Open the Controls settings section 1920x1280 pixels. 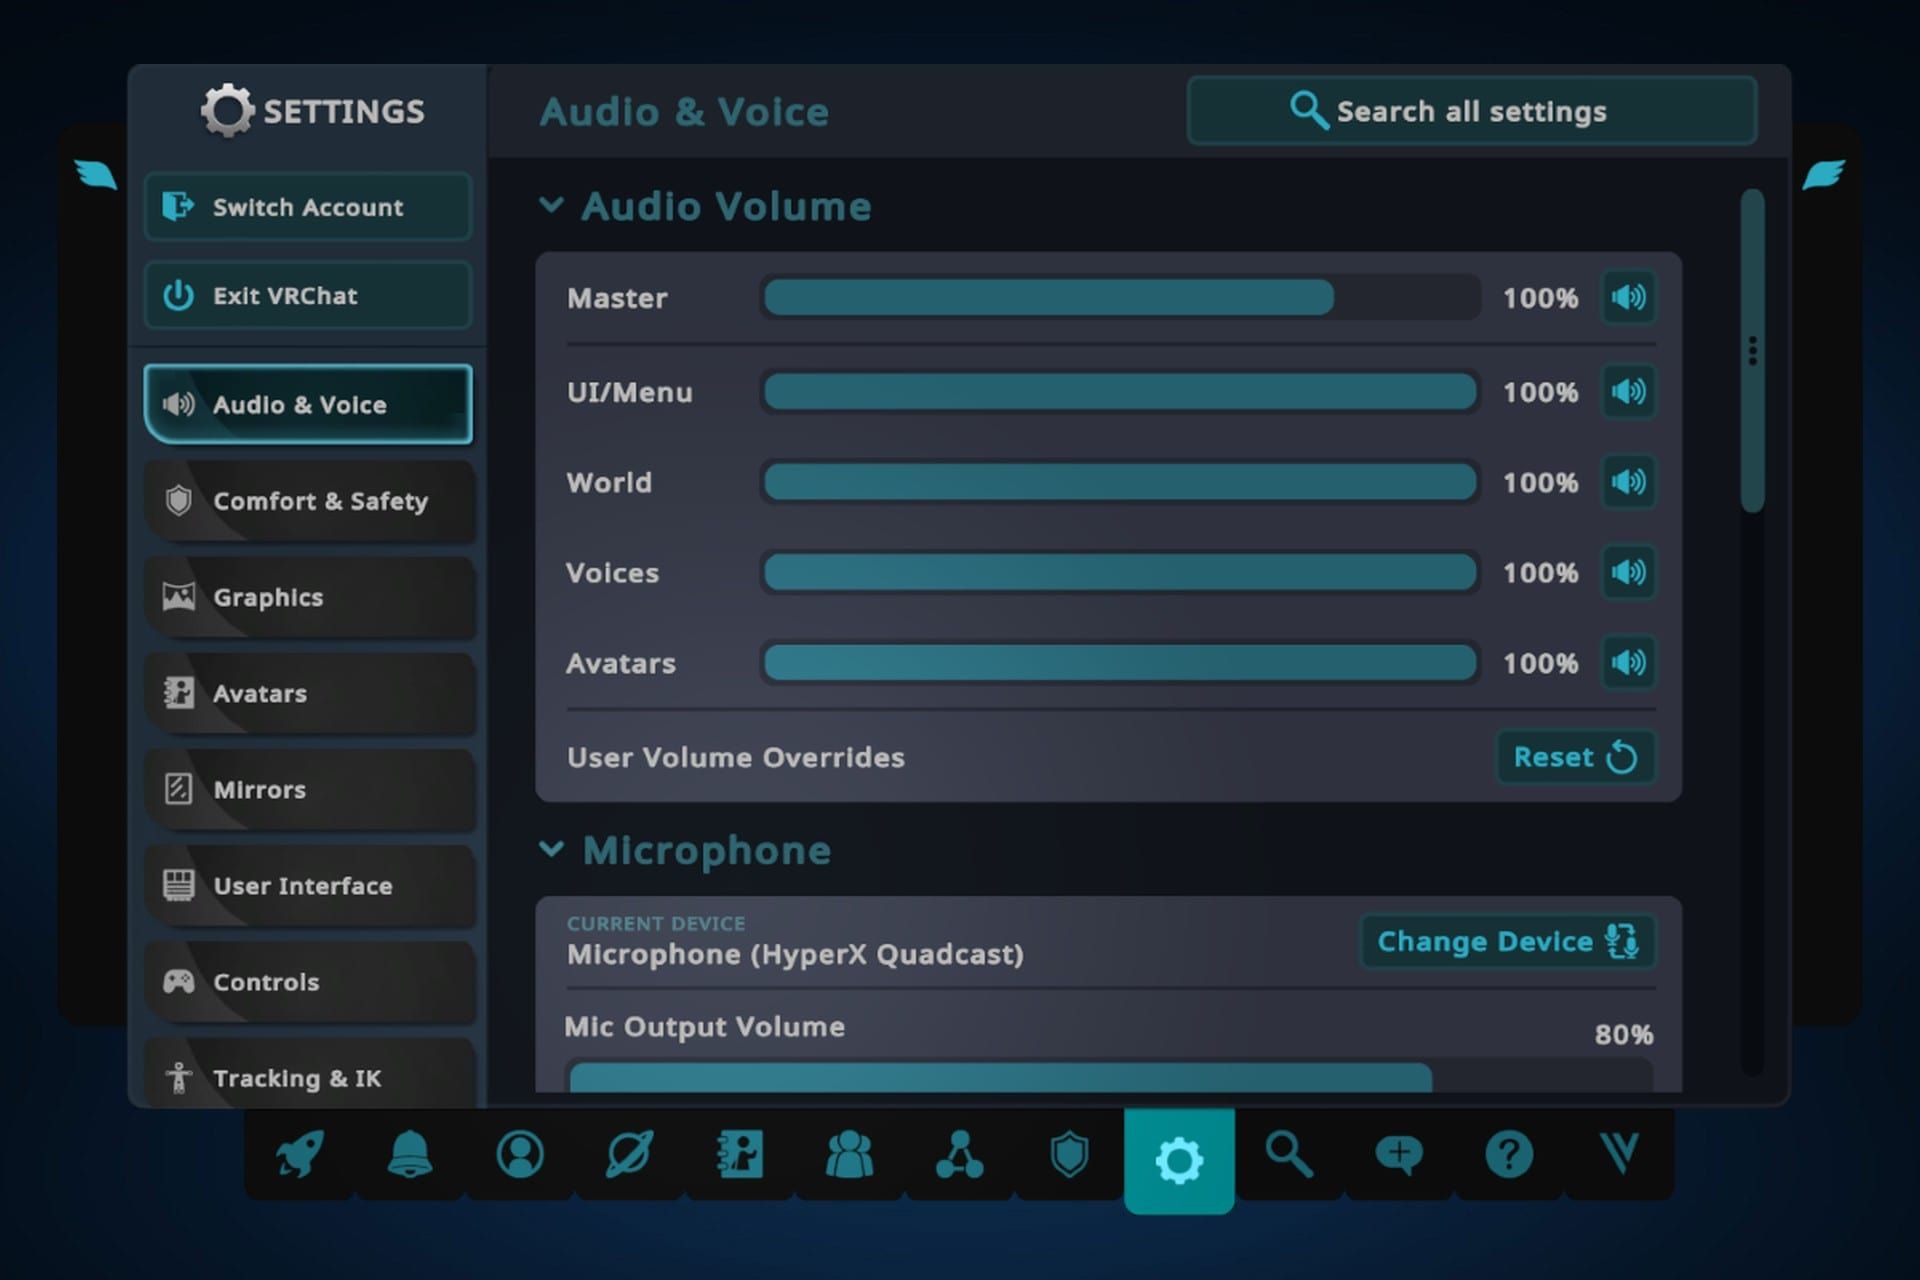[308, 982]
